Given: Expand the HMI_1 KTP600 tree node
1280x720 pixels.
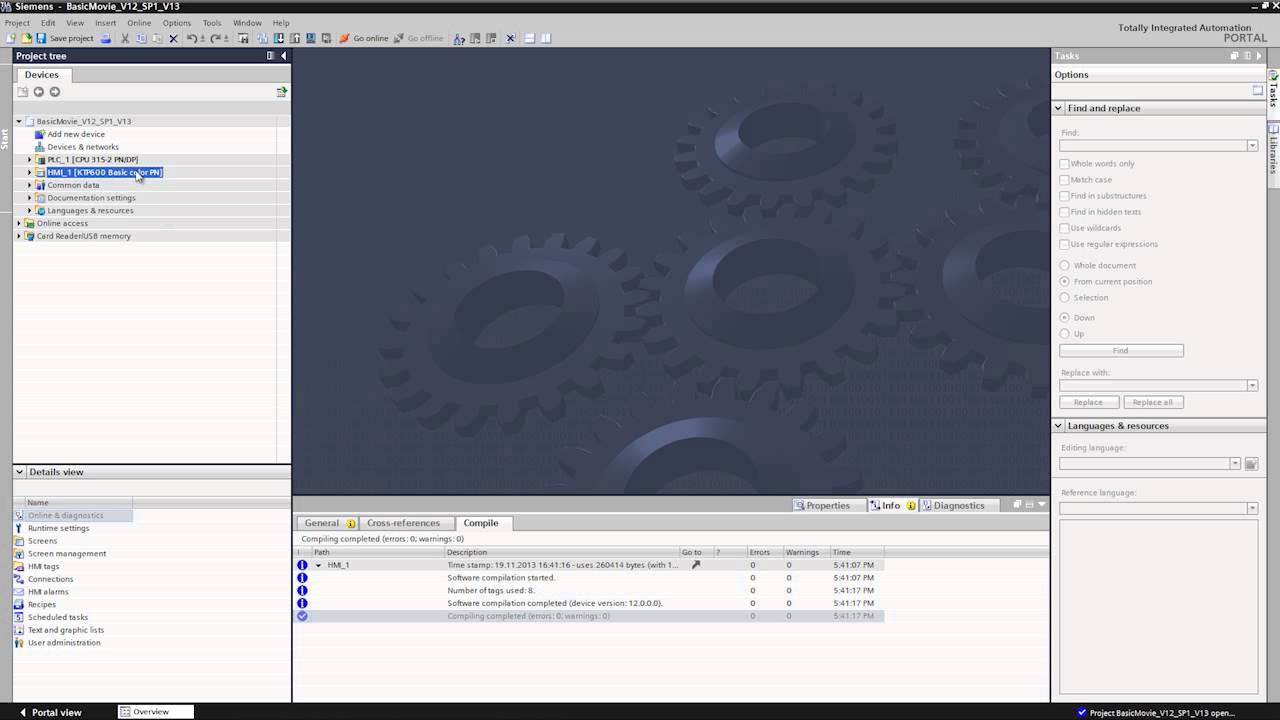Looking at the screenshot, I should click(x=29, y=173).
